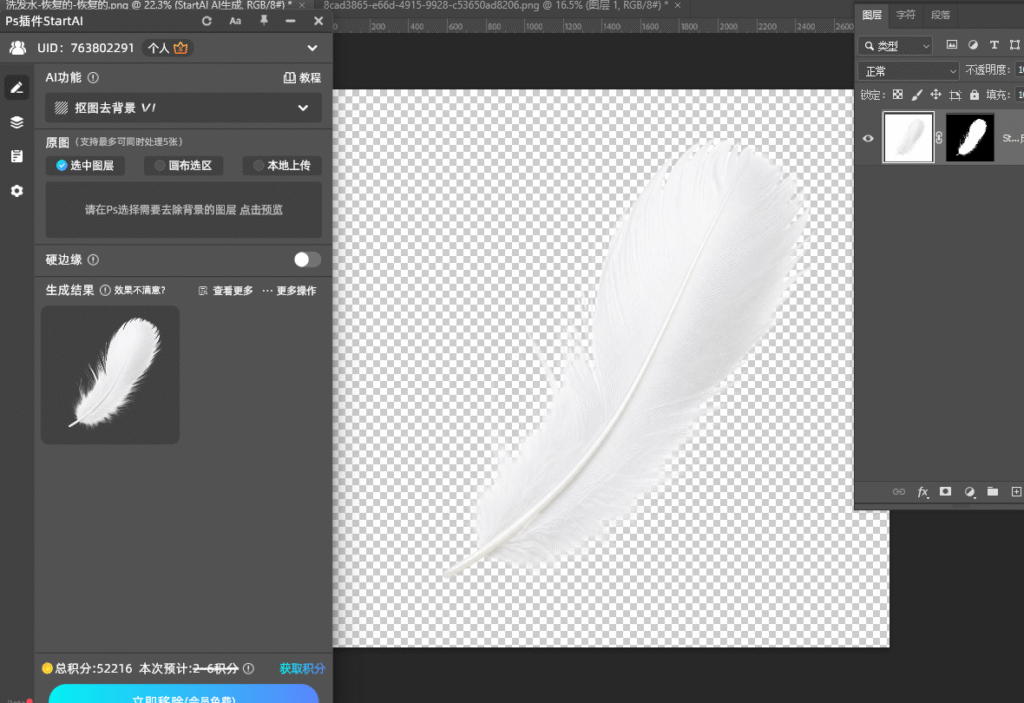
Task: Select the 画布选区 radio option
Action: [x=184, y=165]
